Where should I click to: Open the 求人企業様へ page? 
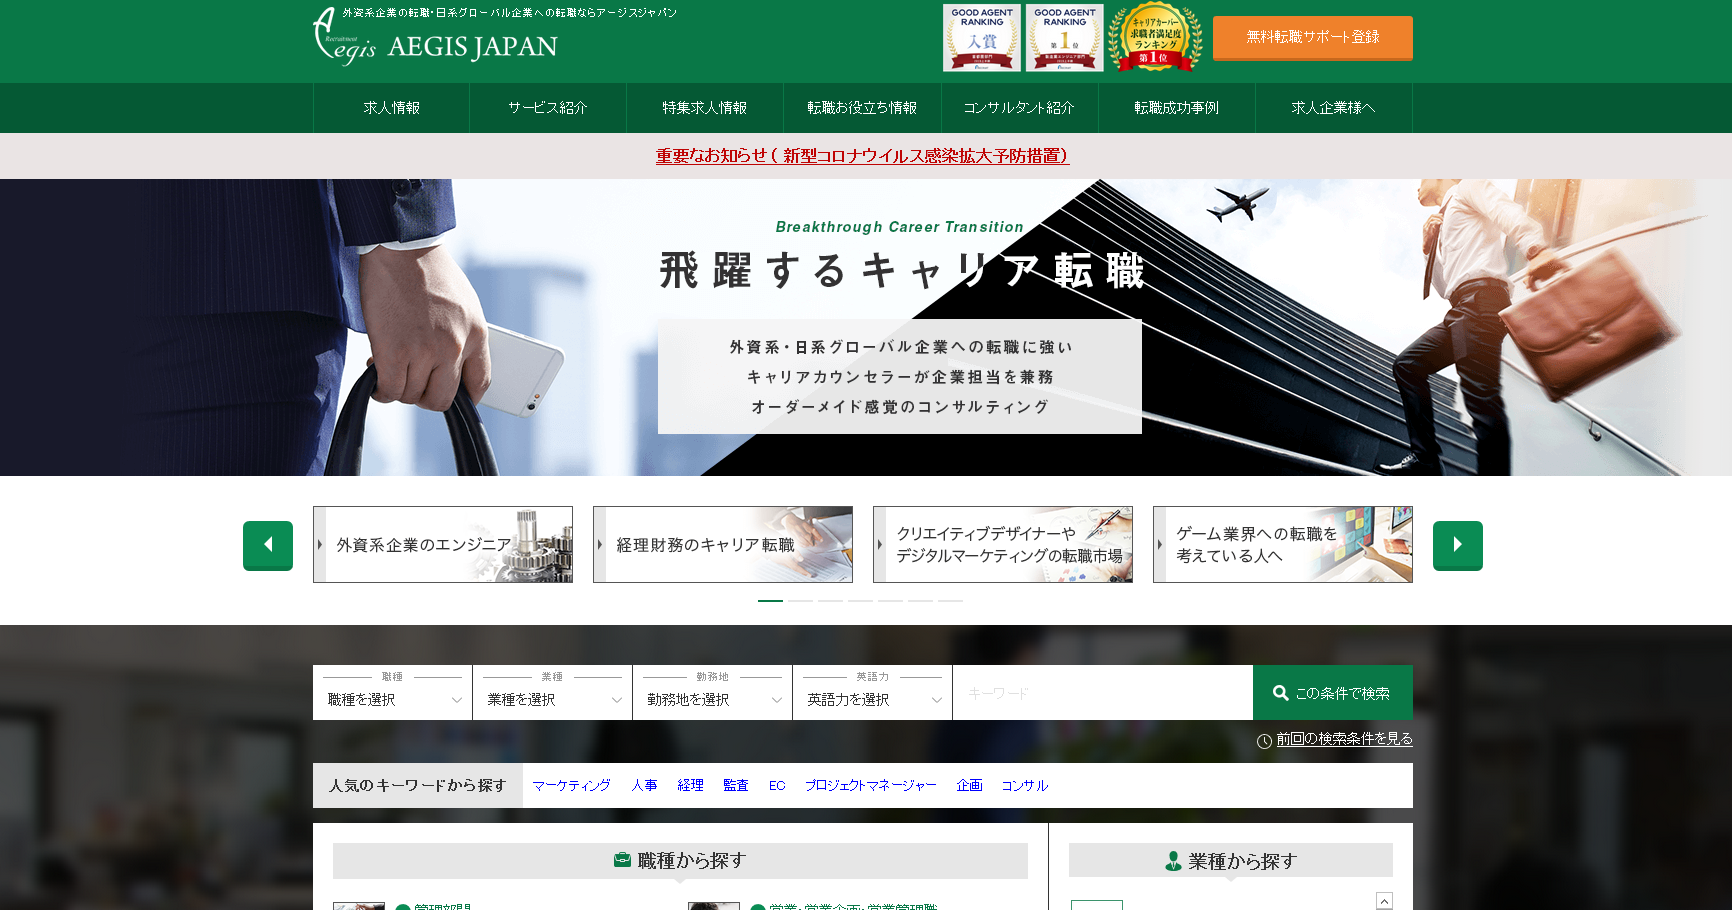tap(1333, 108)
